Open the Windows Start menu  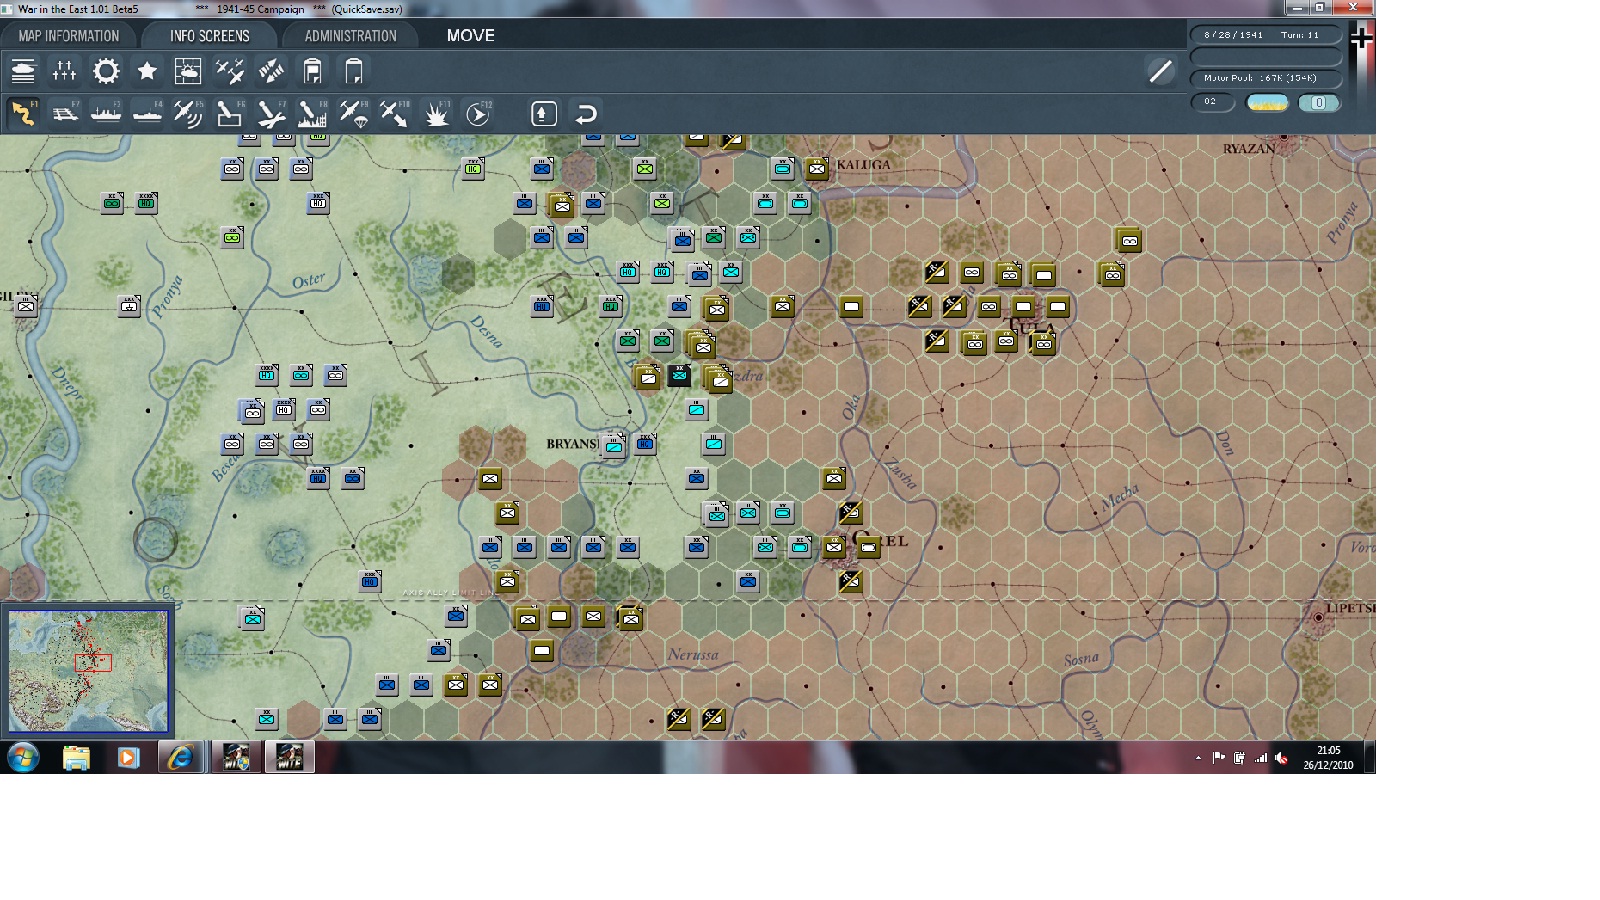click(x=23, y=757)
